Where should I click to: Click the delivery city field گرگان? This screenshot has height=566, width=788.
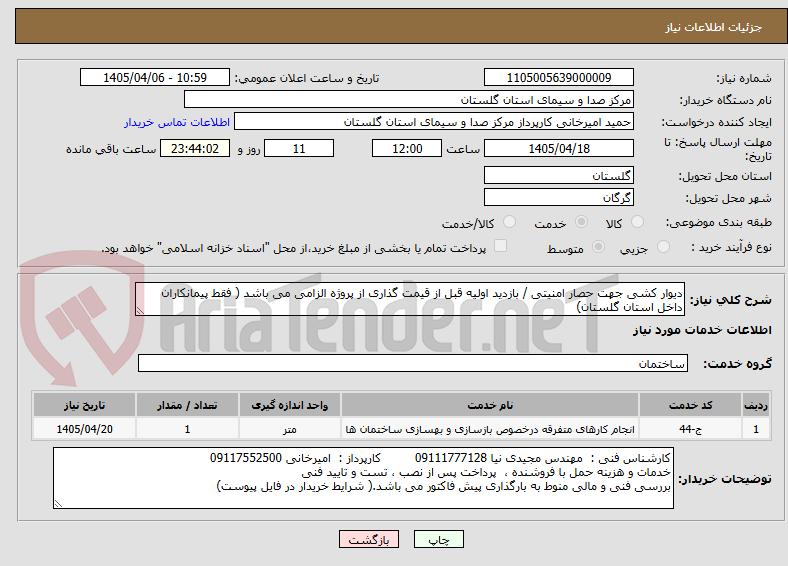(559, 197)
